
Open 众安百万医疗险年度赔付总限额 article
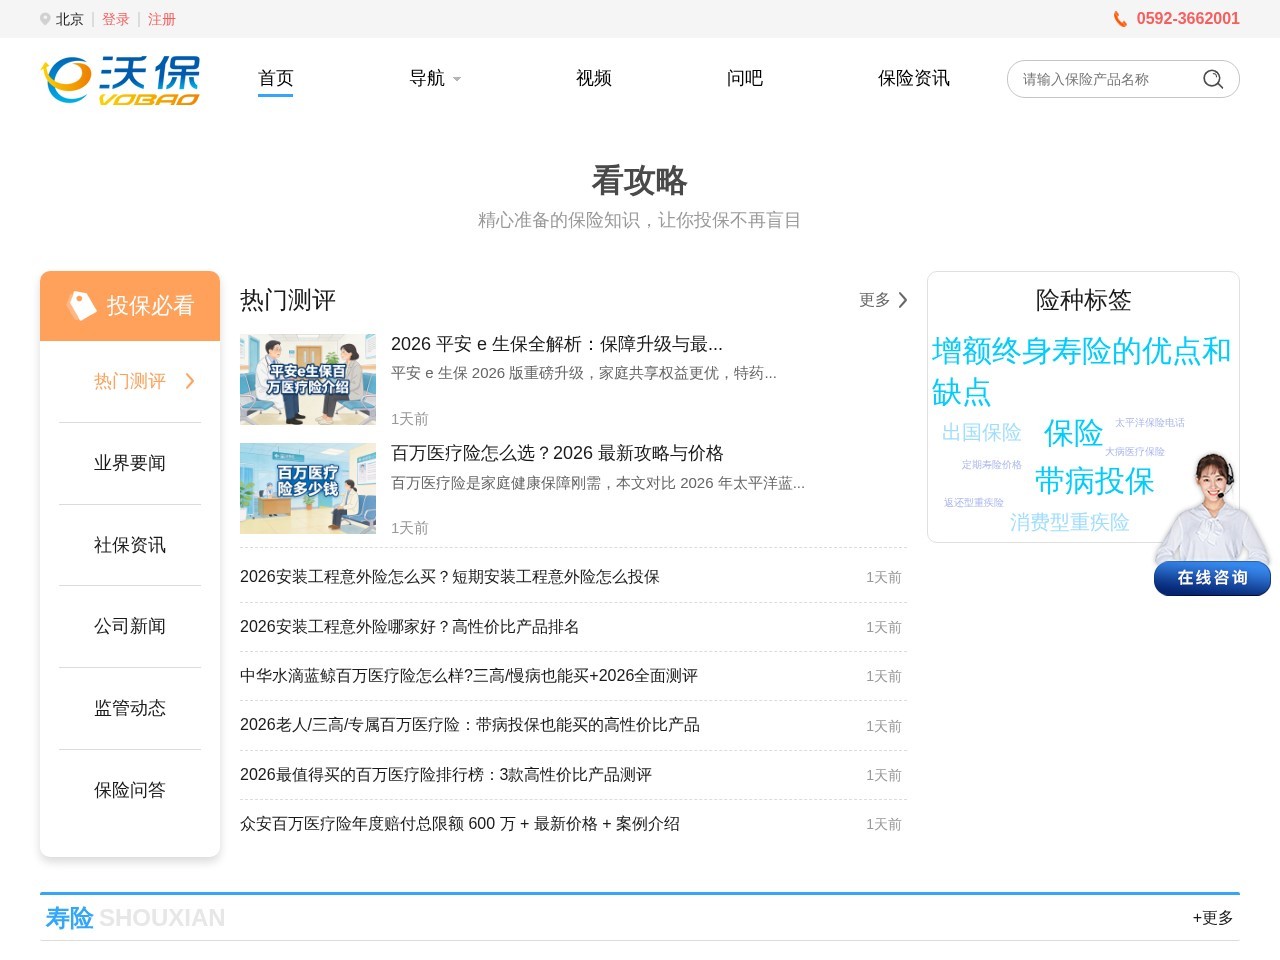click(x=460, y=824)
